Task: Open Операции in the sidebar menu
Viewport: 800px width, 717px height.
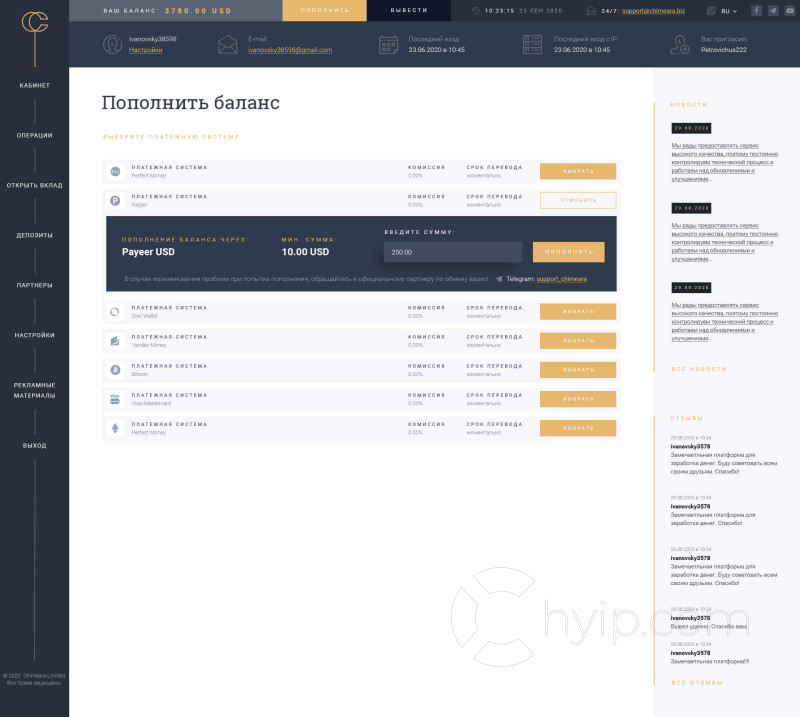Action: point(35,135)
